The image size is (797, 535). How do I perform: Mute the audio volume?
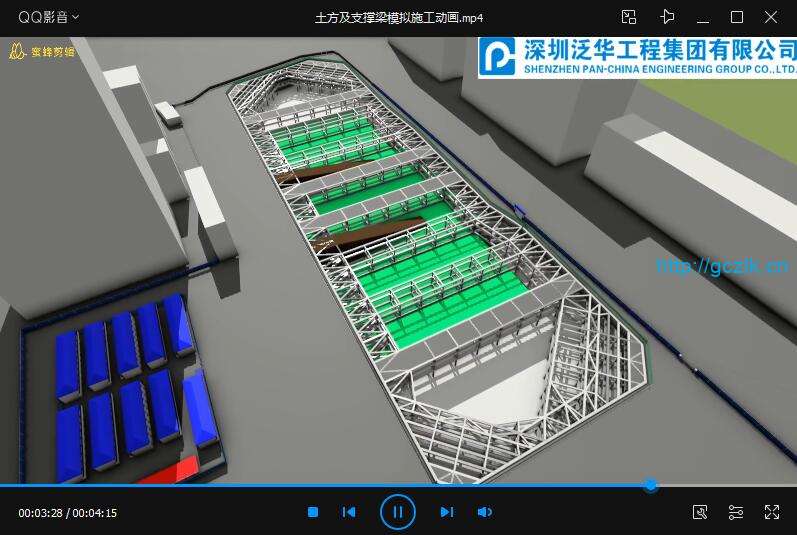point(484,512)
